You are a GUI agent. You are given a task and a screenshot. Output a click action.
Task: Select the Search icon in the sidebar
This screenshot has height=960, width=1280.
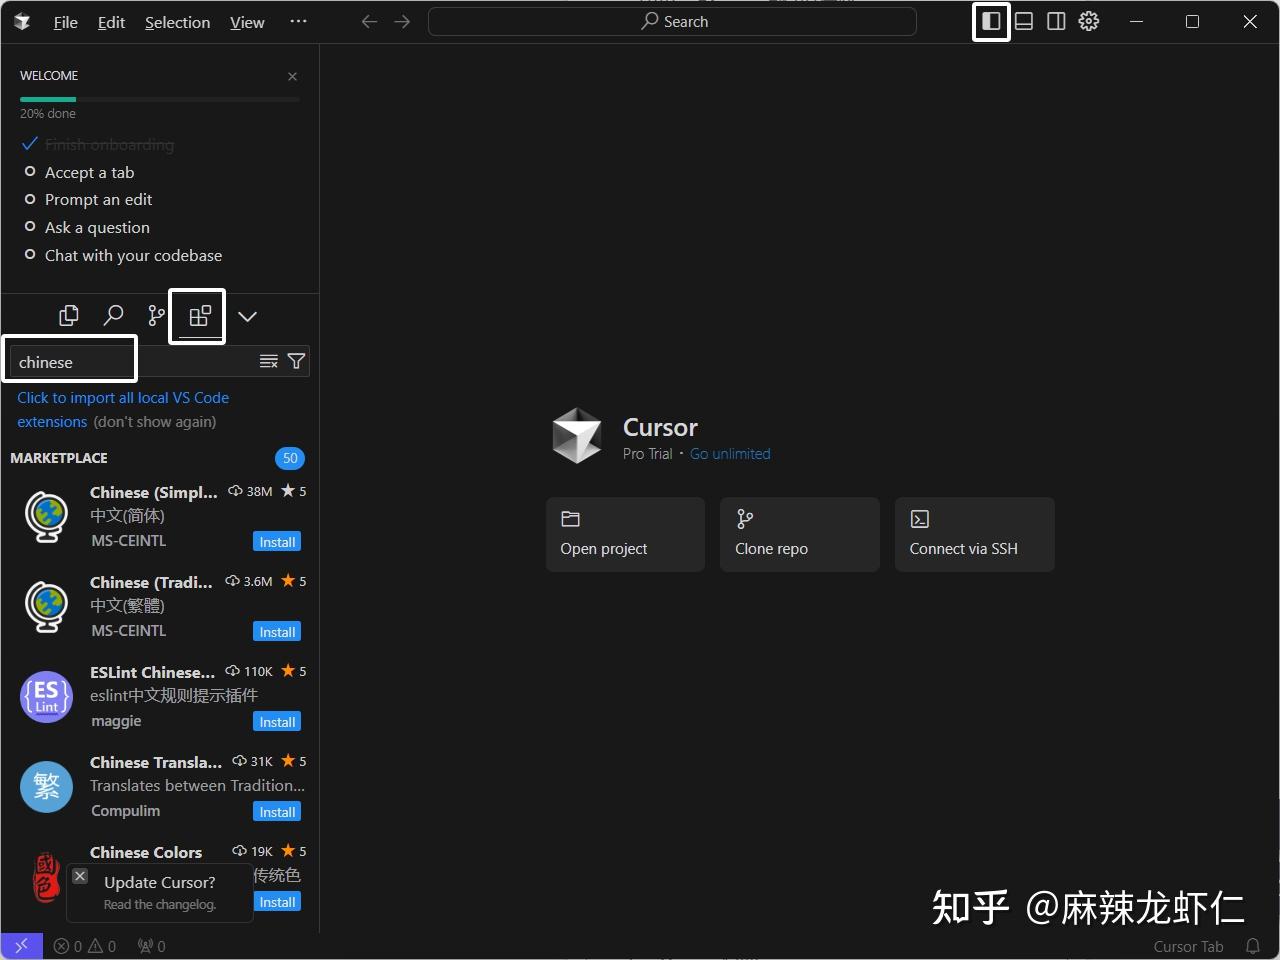pyautogui.click(x=112, y=315)
